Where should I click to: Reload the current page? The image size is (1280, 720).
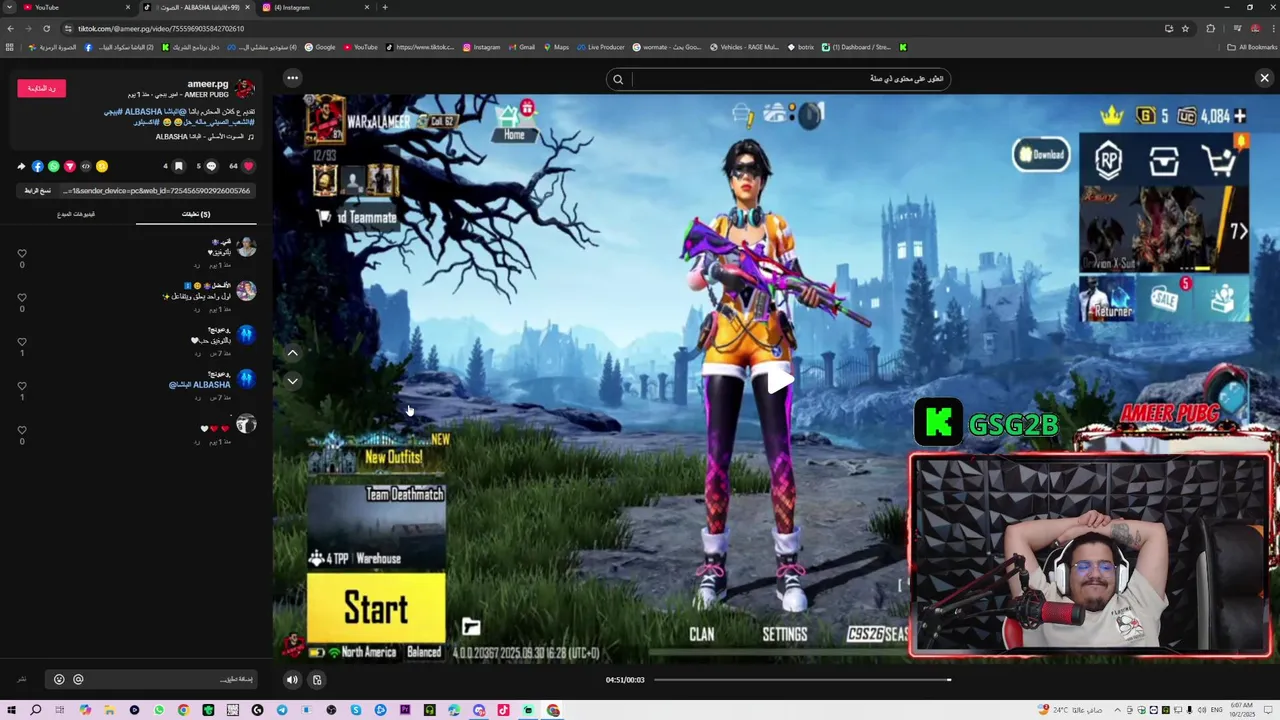tap(46, 28)
